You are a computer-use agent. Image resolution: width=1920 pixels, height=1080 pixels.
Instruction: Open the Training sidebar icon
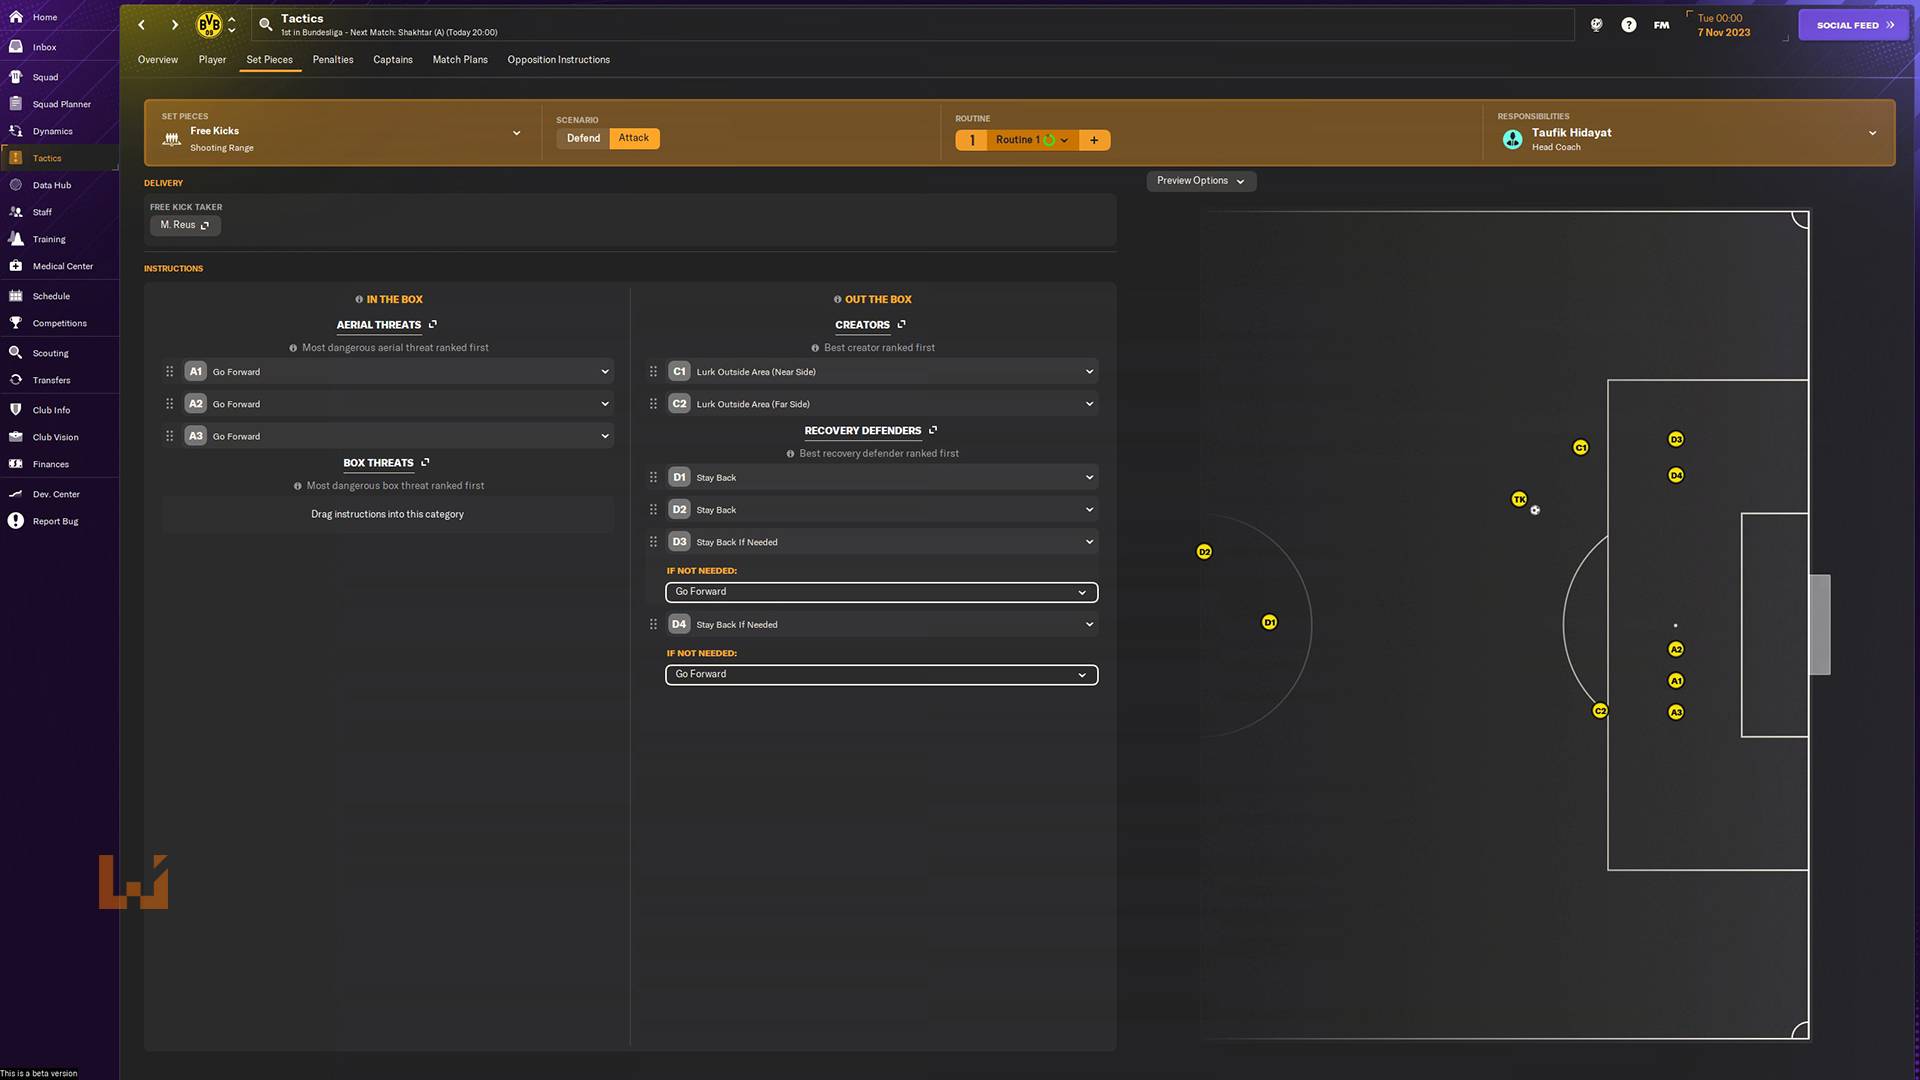tap(16, 239)
